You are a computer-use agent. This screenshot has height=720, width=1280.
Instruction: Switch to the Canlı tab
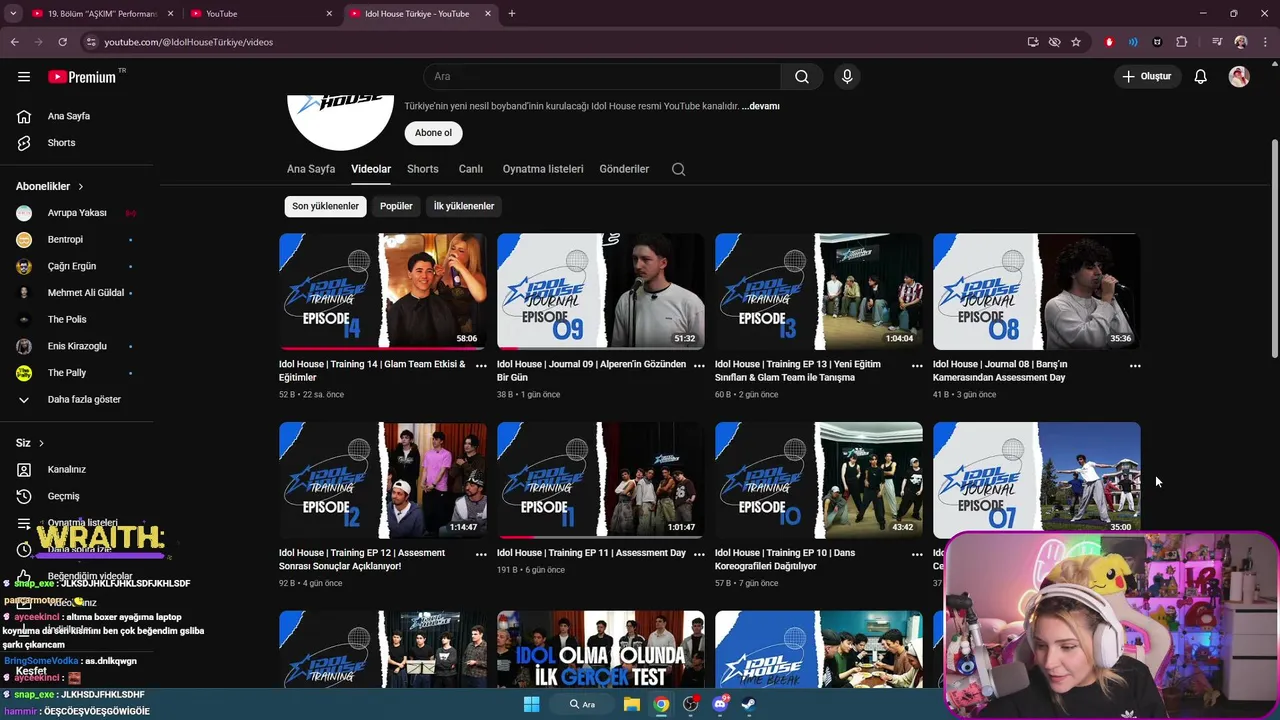pos(471,169)
